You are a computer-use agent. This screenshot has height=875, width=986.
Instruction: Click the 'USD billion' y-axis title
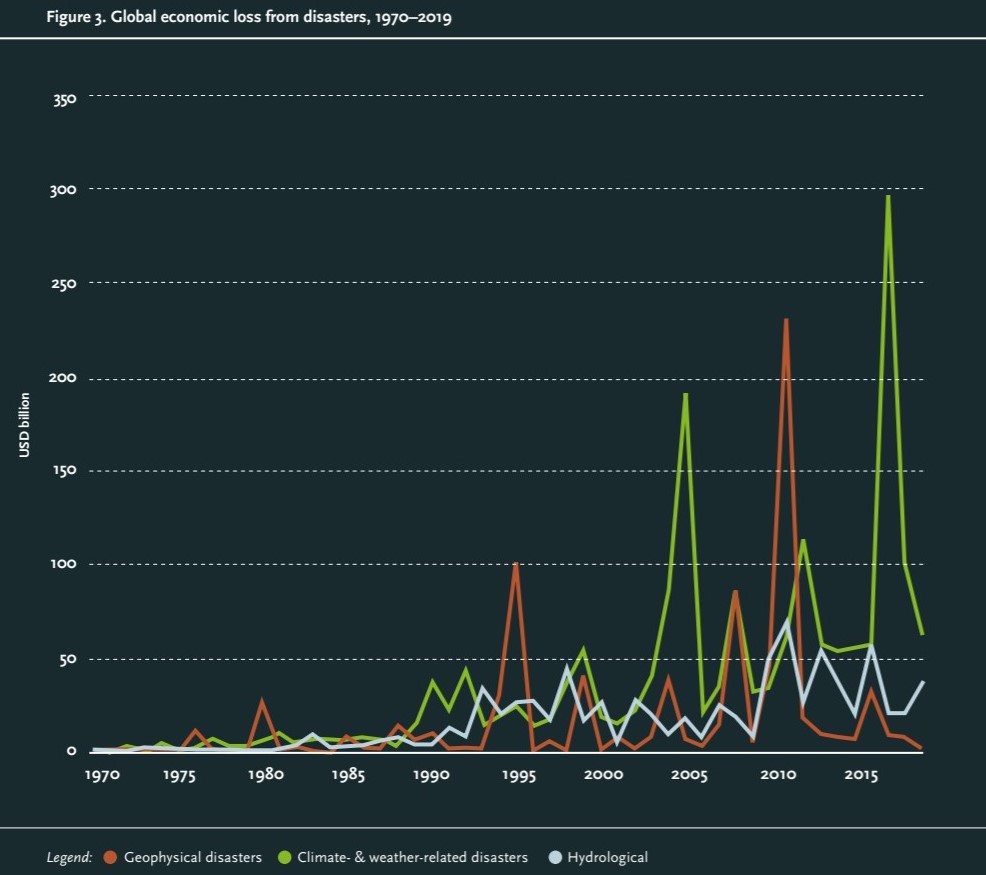click(23, 426)
